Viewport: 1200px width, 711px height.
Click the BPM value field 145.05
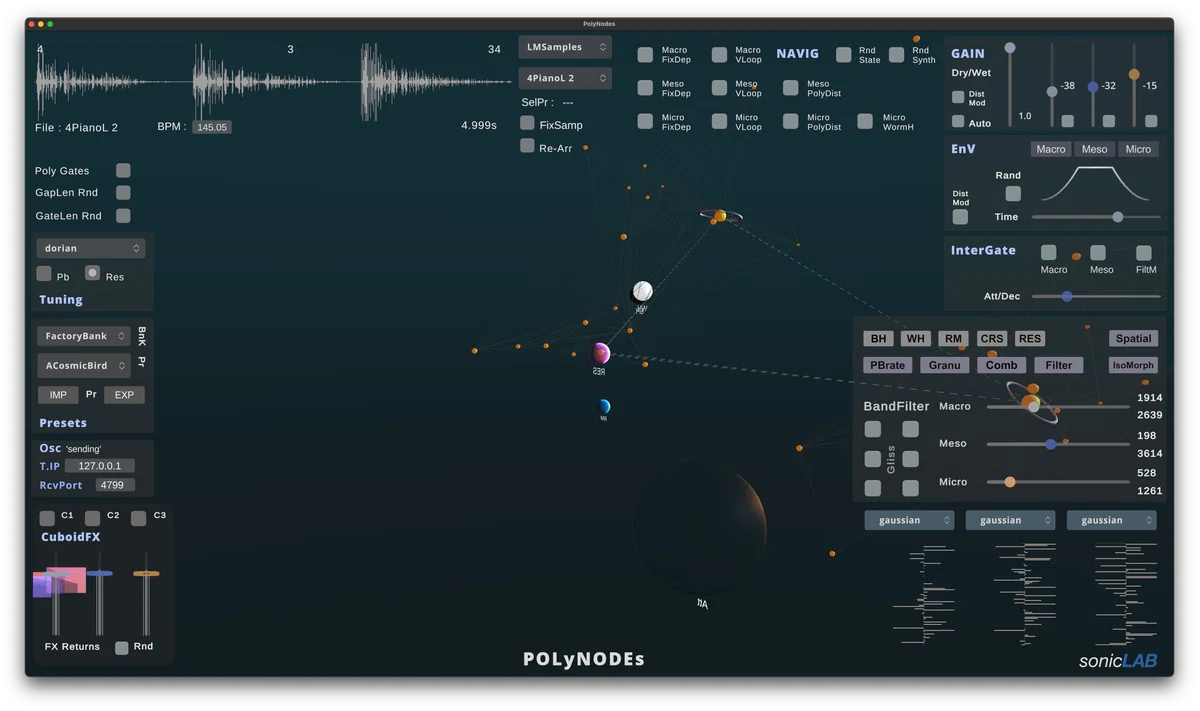pos(212,127)
